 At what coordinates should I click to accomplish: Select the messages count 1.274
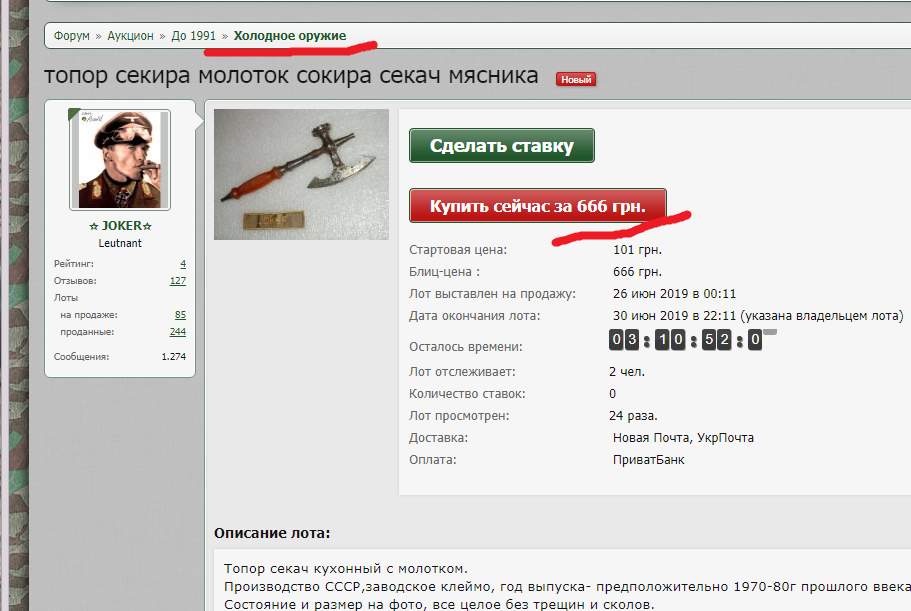coord(174,357)
